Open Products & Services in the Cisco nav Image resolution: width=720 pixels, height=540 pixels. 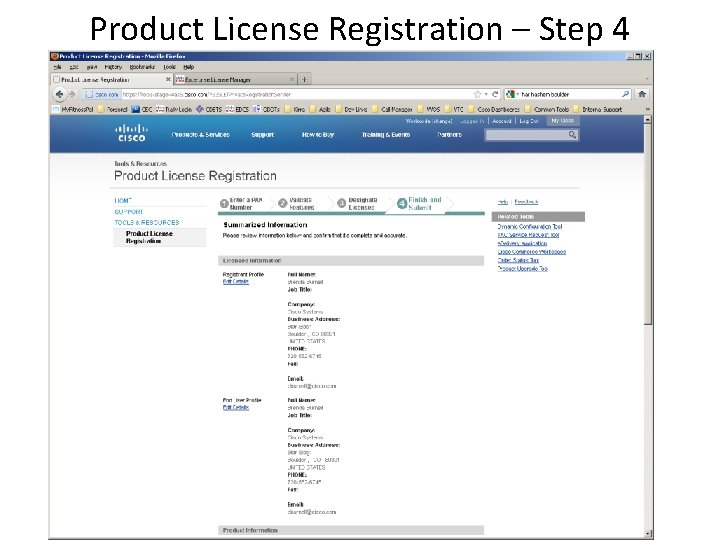coord(201,135)
